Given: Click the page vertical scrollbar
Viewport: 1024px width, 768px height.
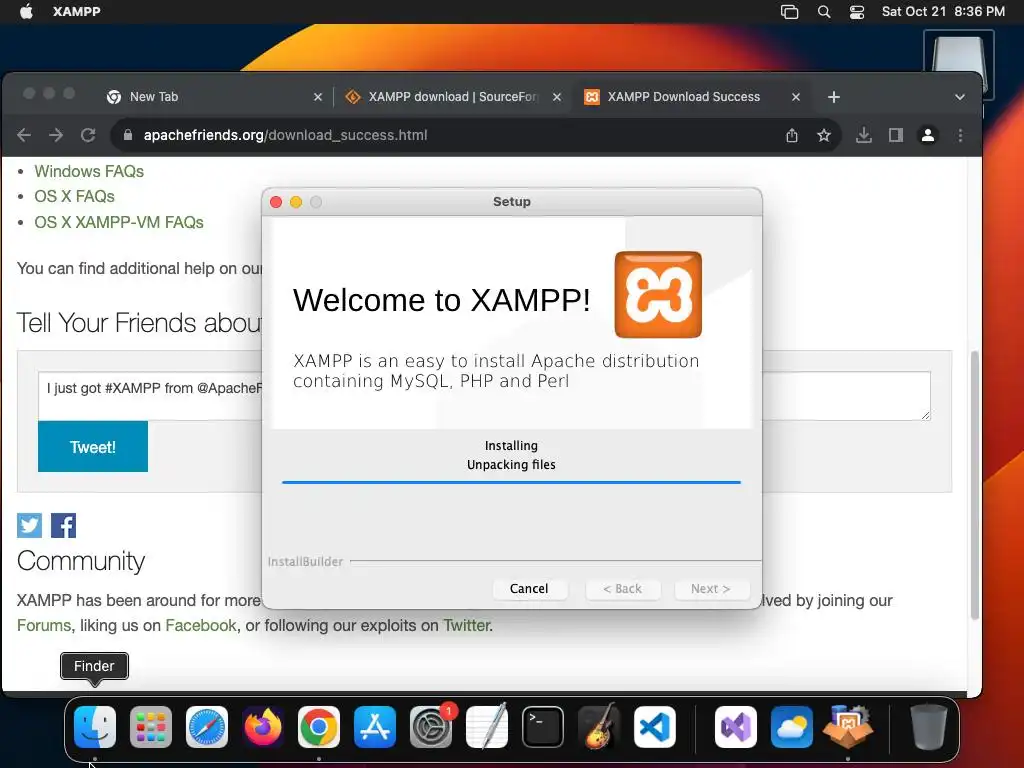Looking at the screenshot, I should 974,485.
